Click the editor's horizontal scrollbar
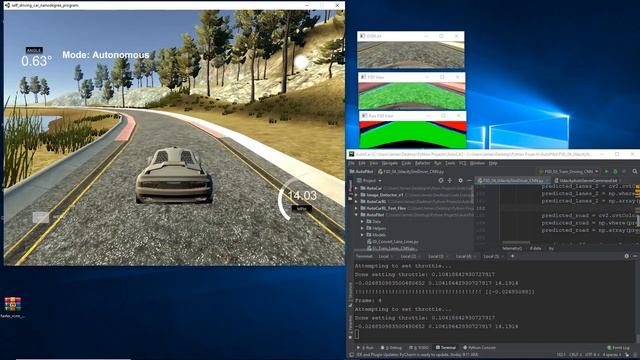The width and height of the screenshot is (640, 360). pos(516,242)
